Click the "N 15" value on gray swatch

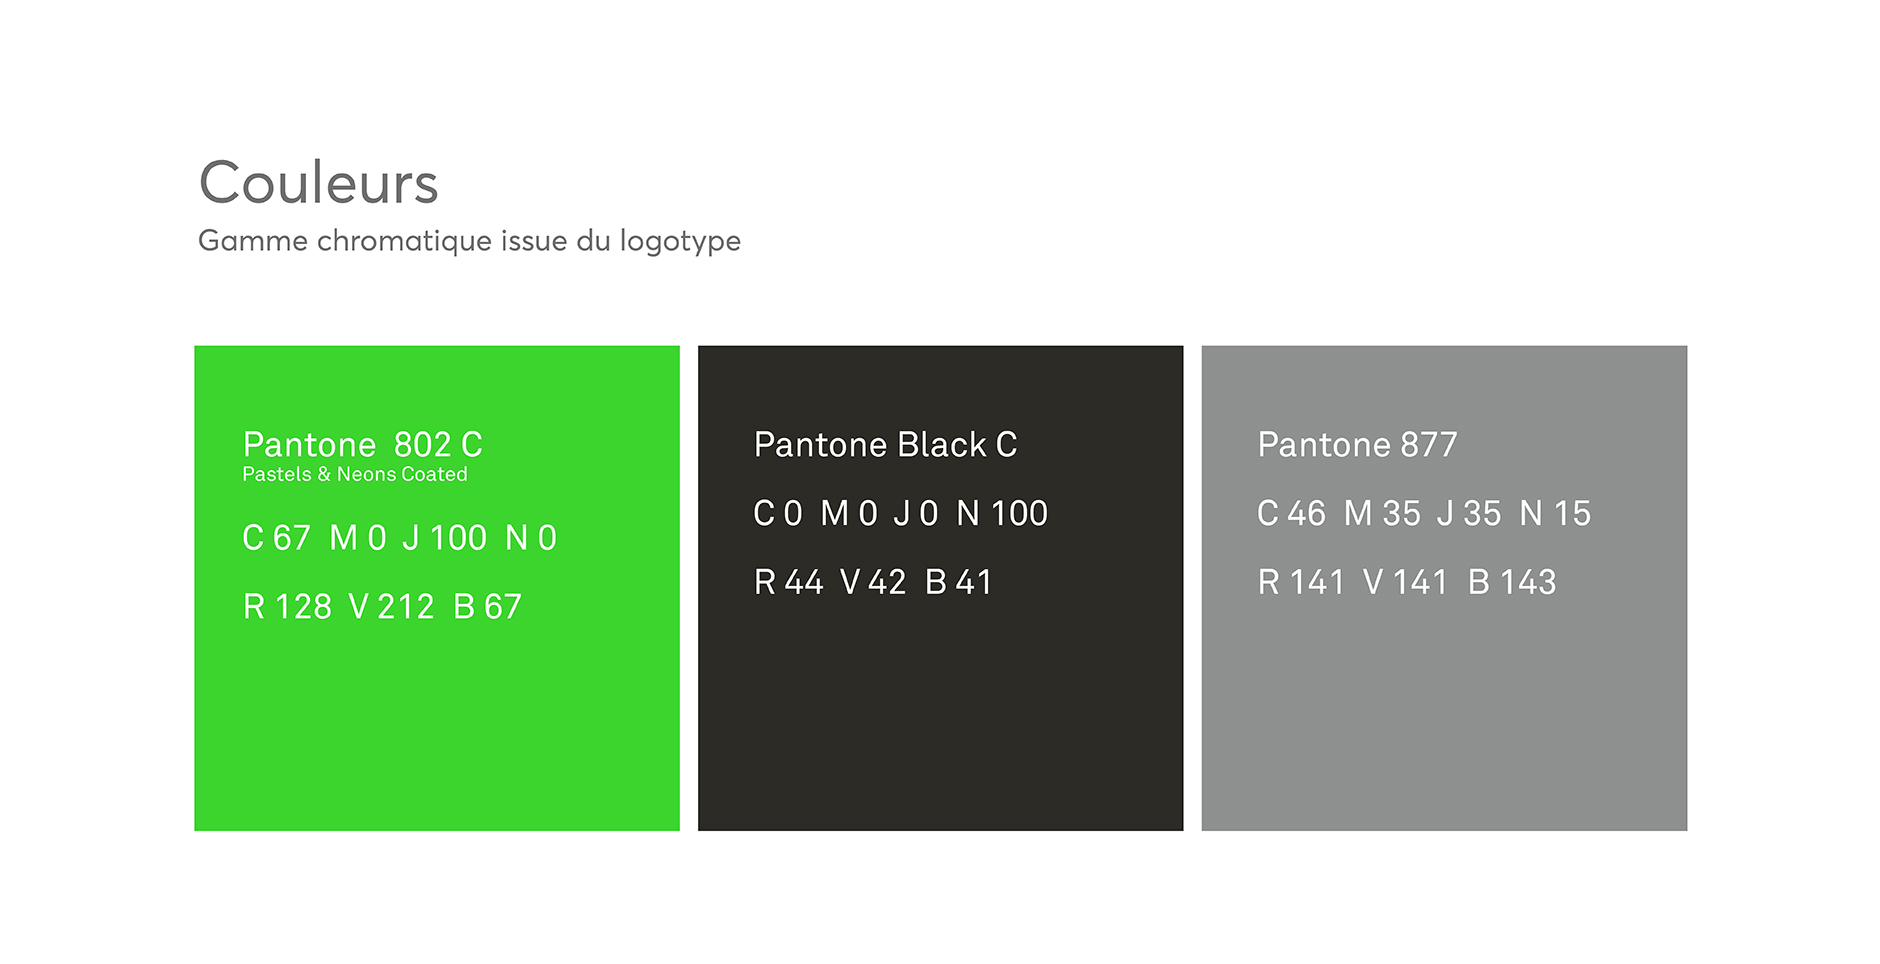[1555, 513]
